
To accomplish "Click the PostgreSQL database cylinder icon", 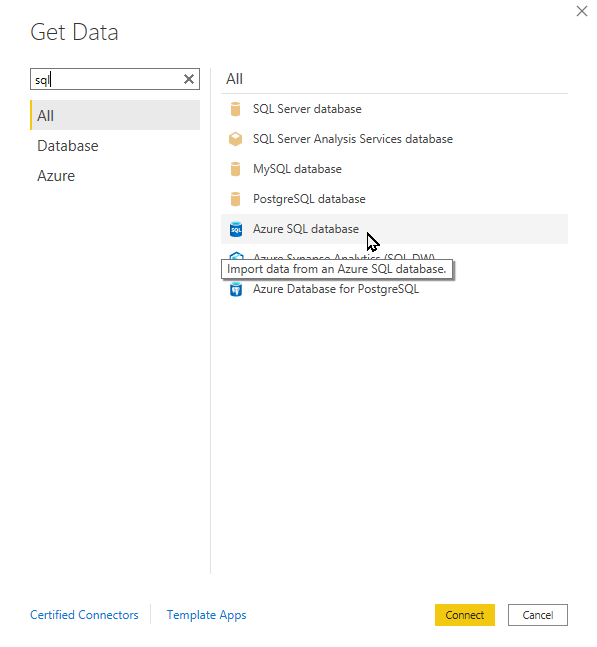I will (235, 199).
